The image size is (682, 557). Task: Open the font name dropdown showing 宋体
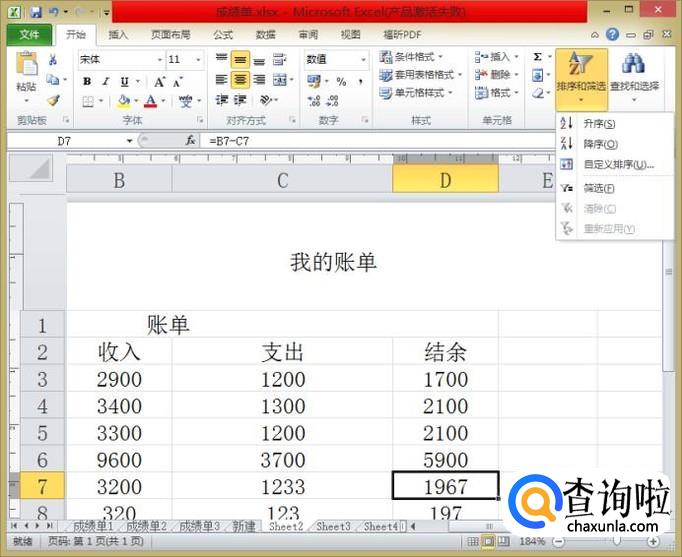(x=121, y=59)
